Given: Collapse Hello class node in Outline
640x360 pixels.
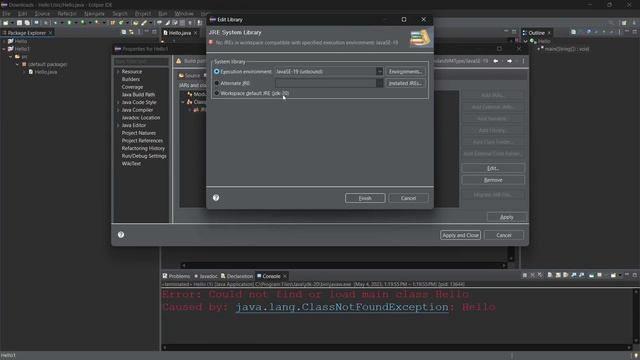Looking at the screenshot, I should tap(525, 41).
